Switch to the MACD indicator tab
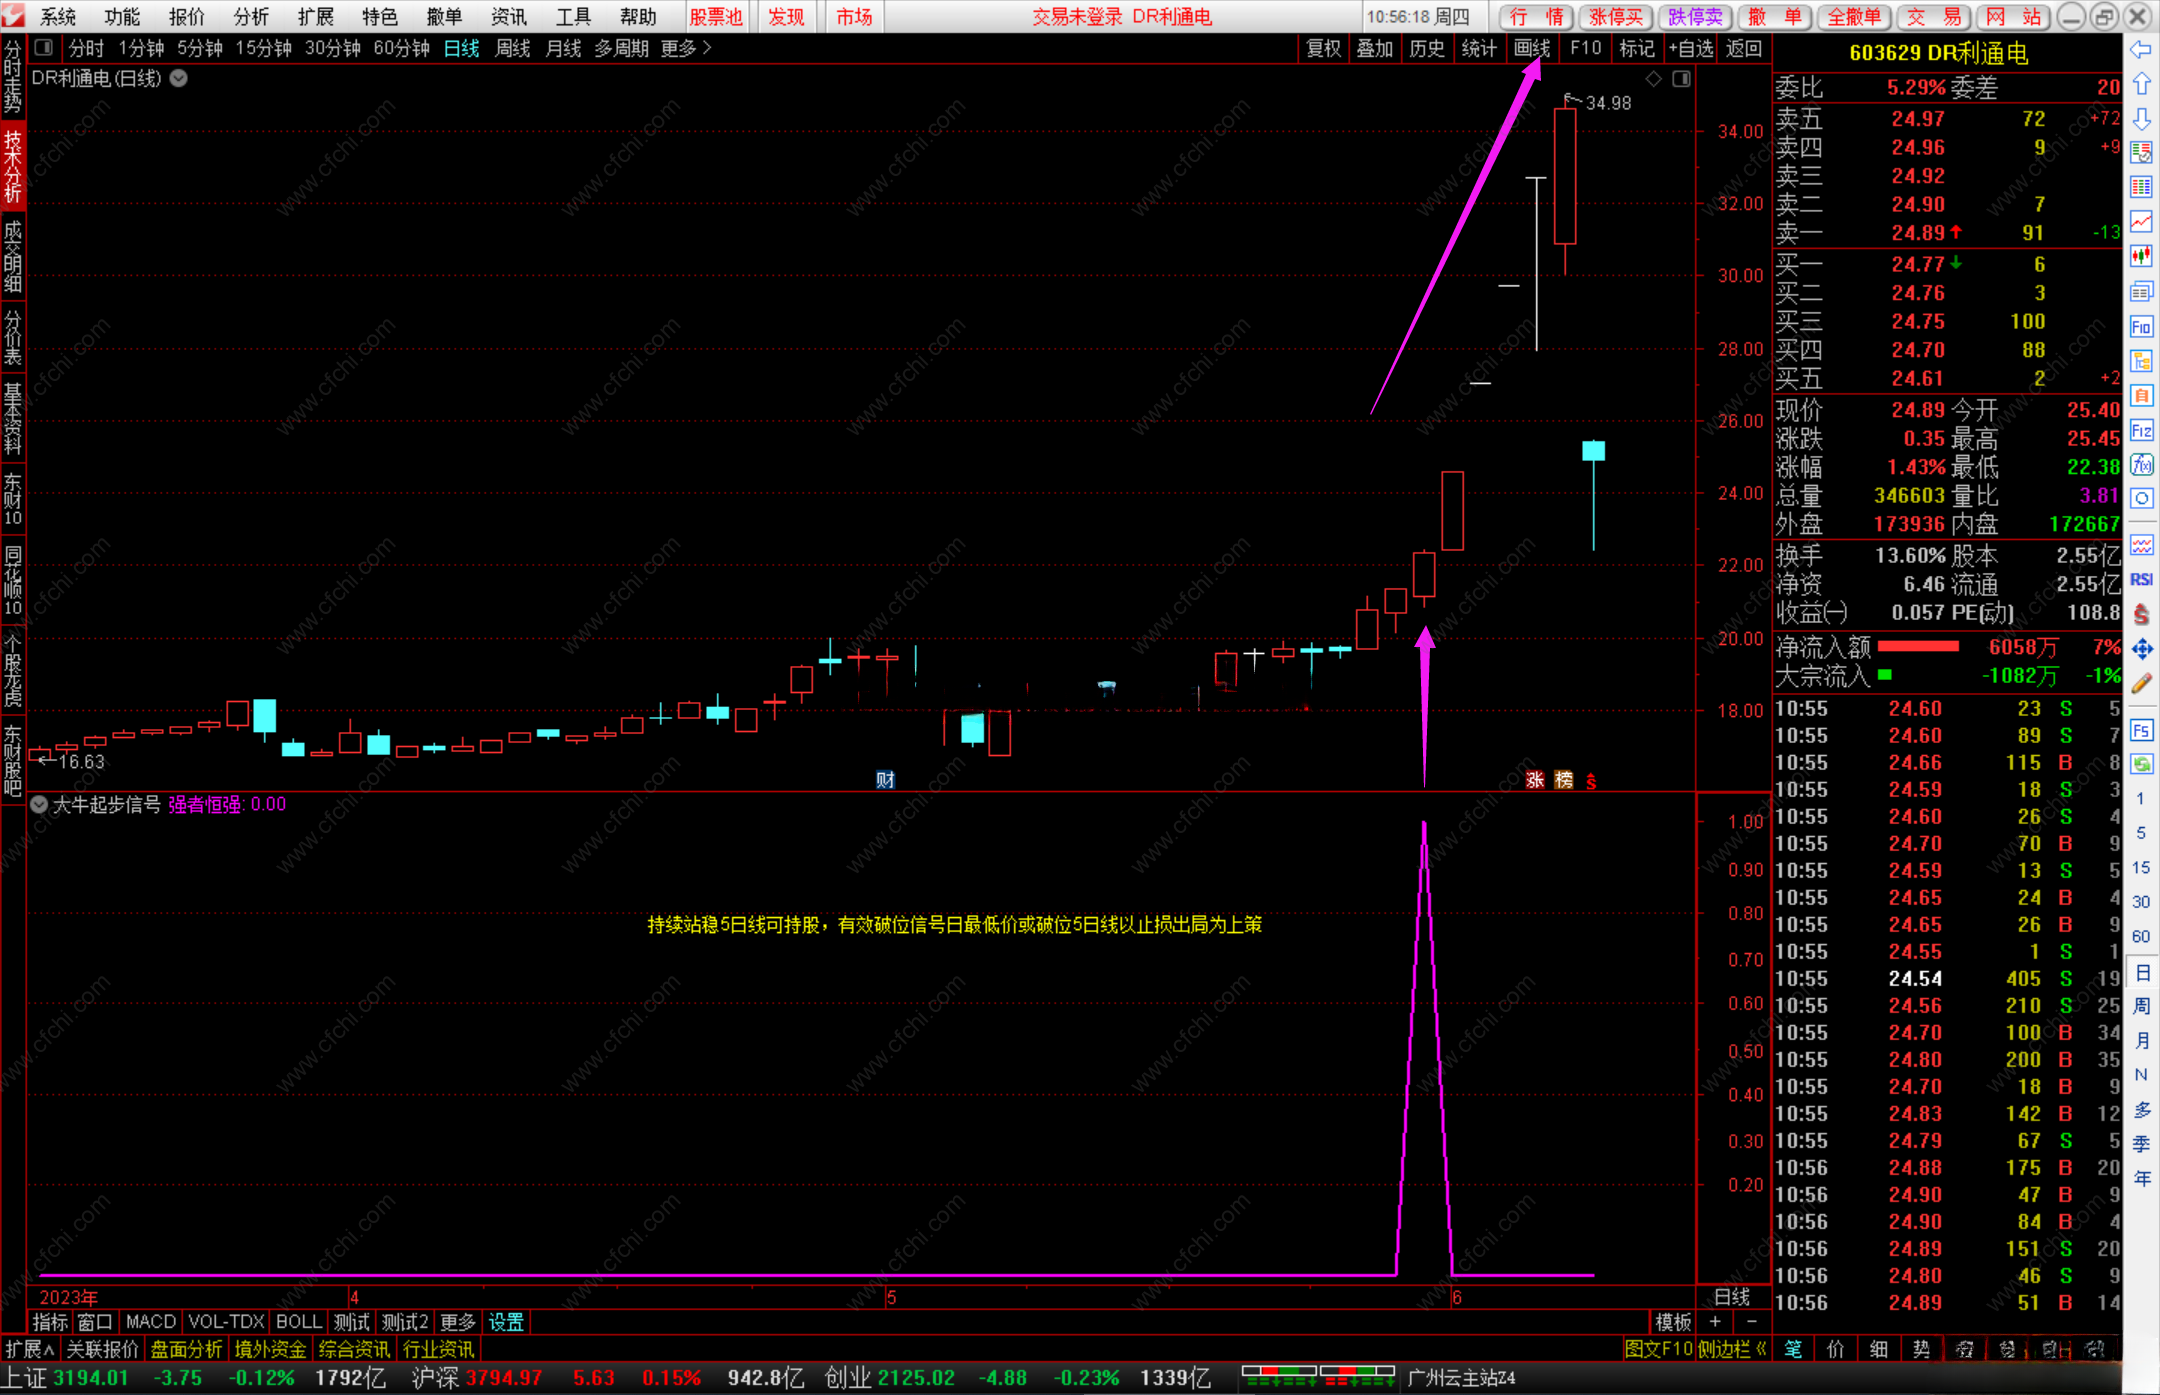The image size is (2160, 1395). click(150, 1322)
